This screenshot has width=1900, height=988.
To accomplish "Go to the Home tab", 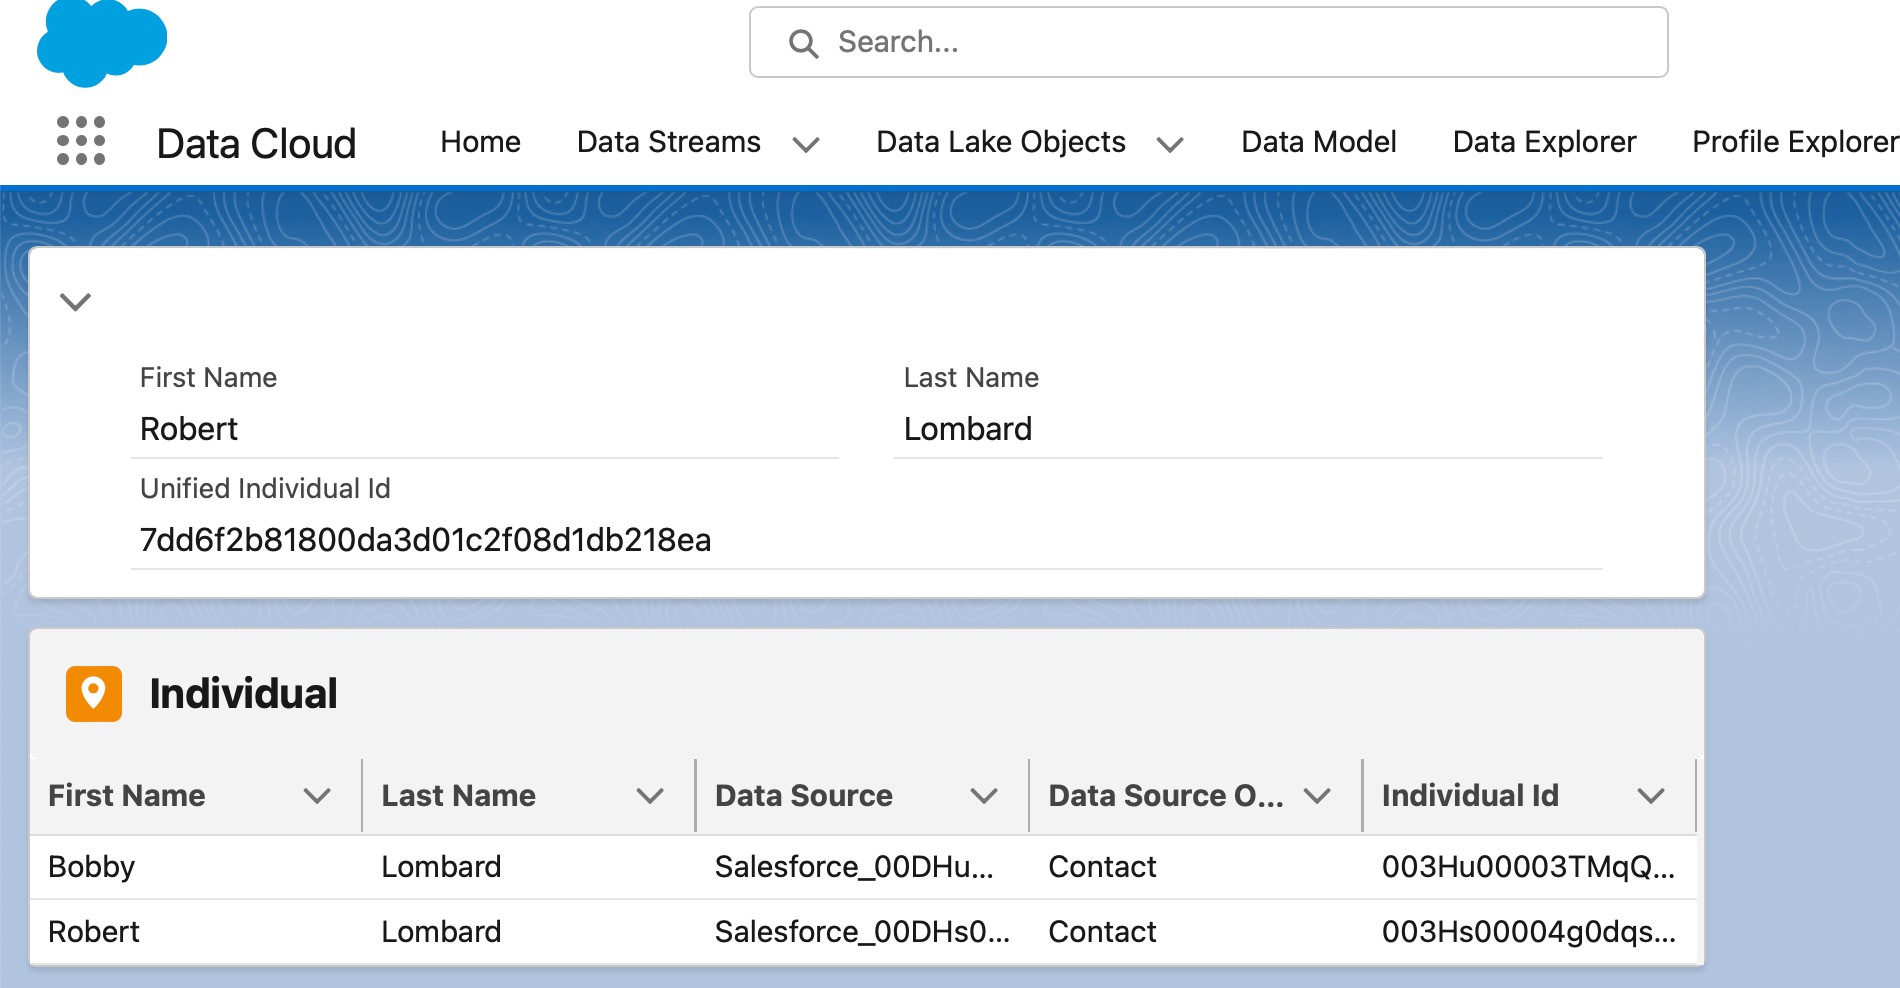I will pyautogui.click(x=480, y=142).
